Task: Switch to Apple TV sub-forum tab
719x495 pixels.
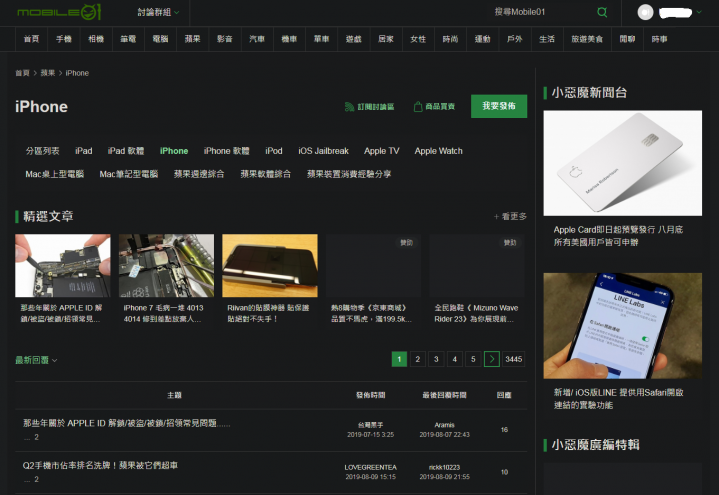Action: coord(382,151)
